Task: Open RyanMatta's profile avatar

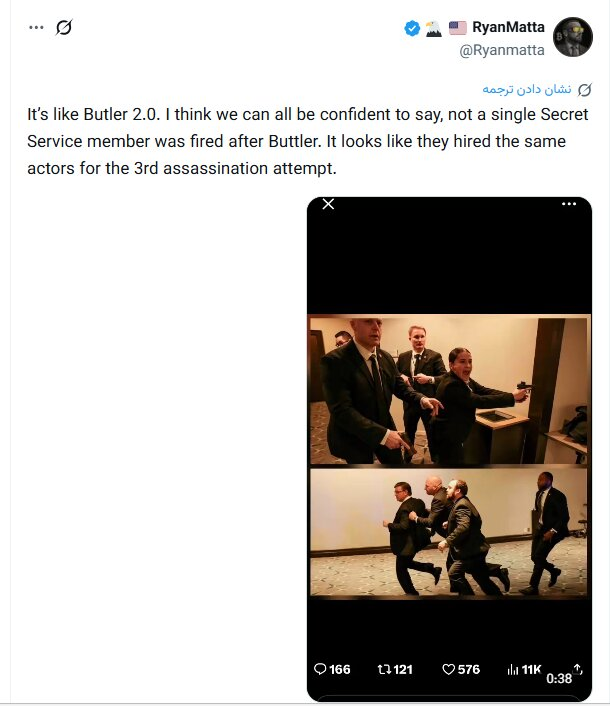Action: click(573, 37)
